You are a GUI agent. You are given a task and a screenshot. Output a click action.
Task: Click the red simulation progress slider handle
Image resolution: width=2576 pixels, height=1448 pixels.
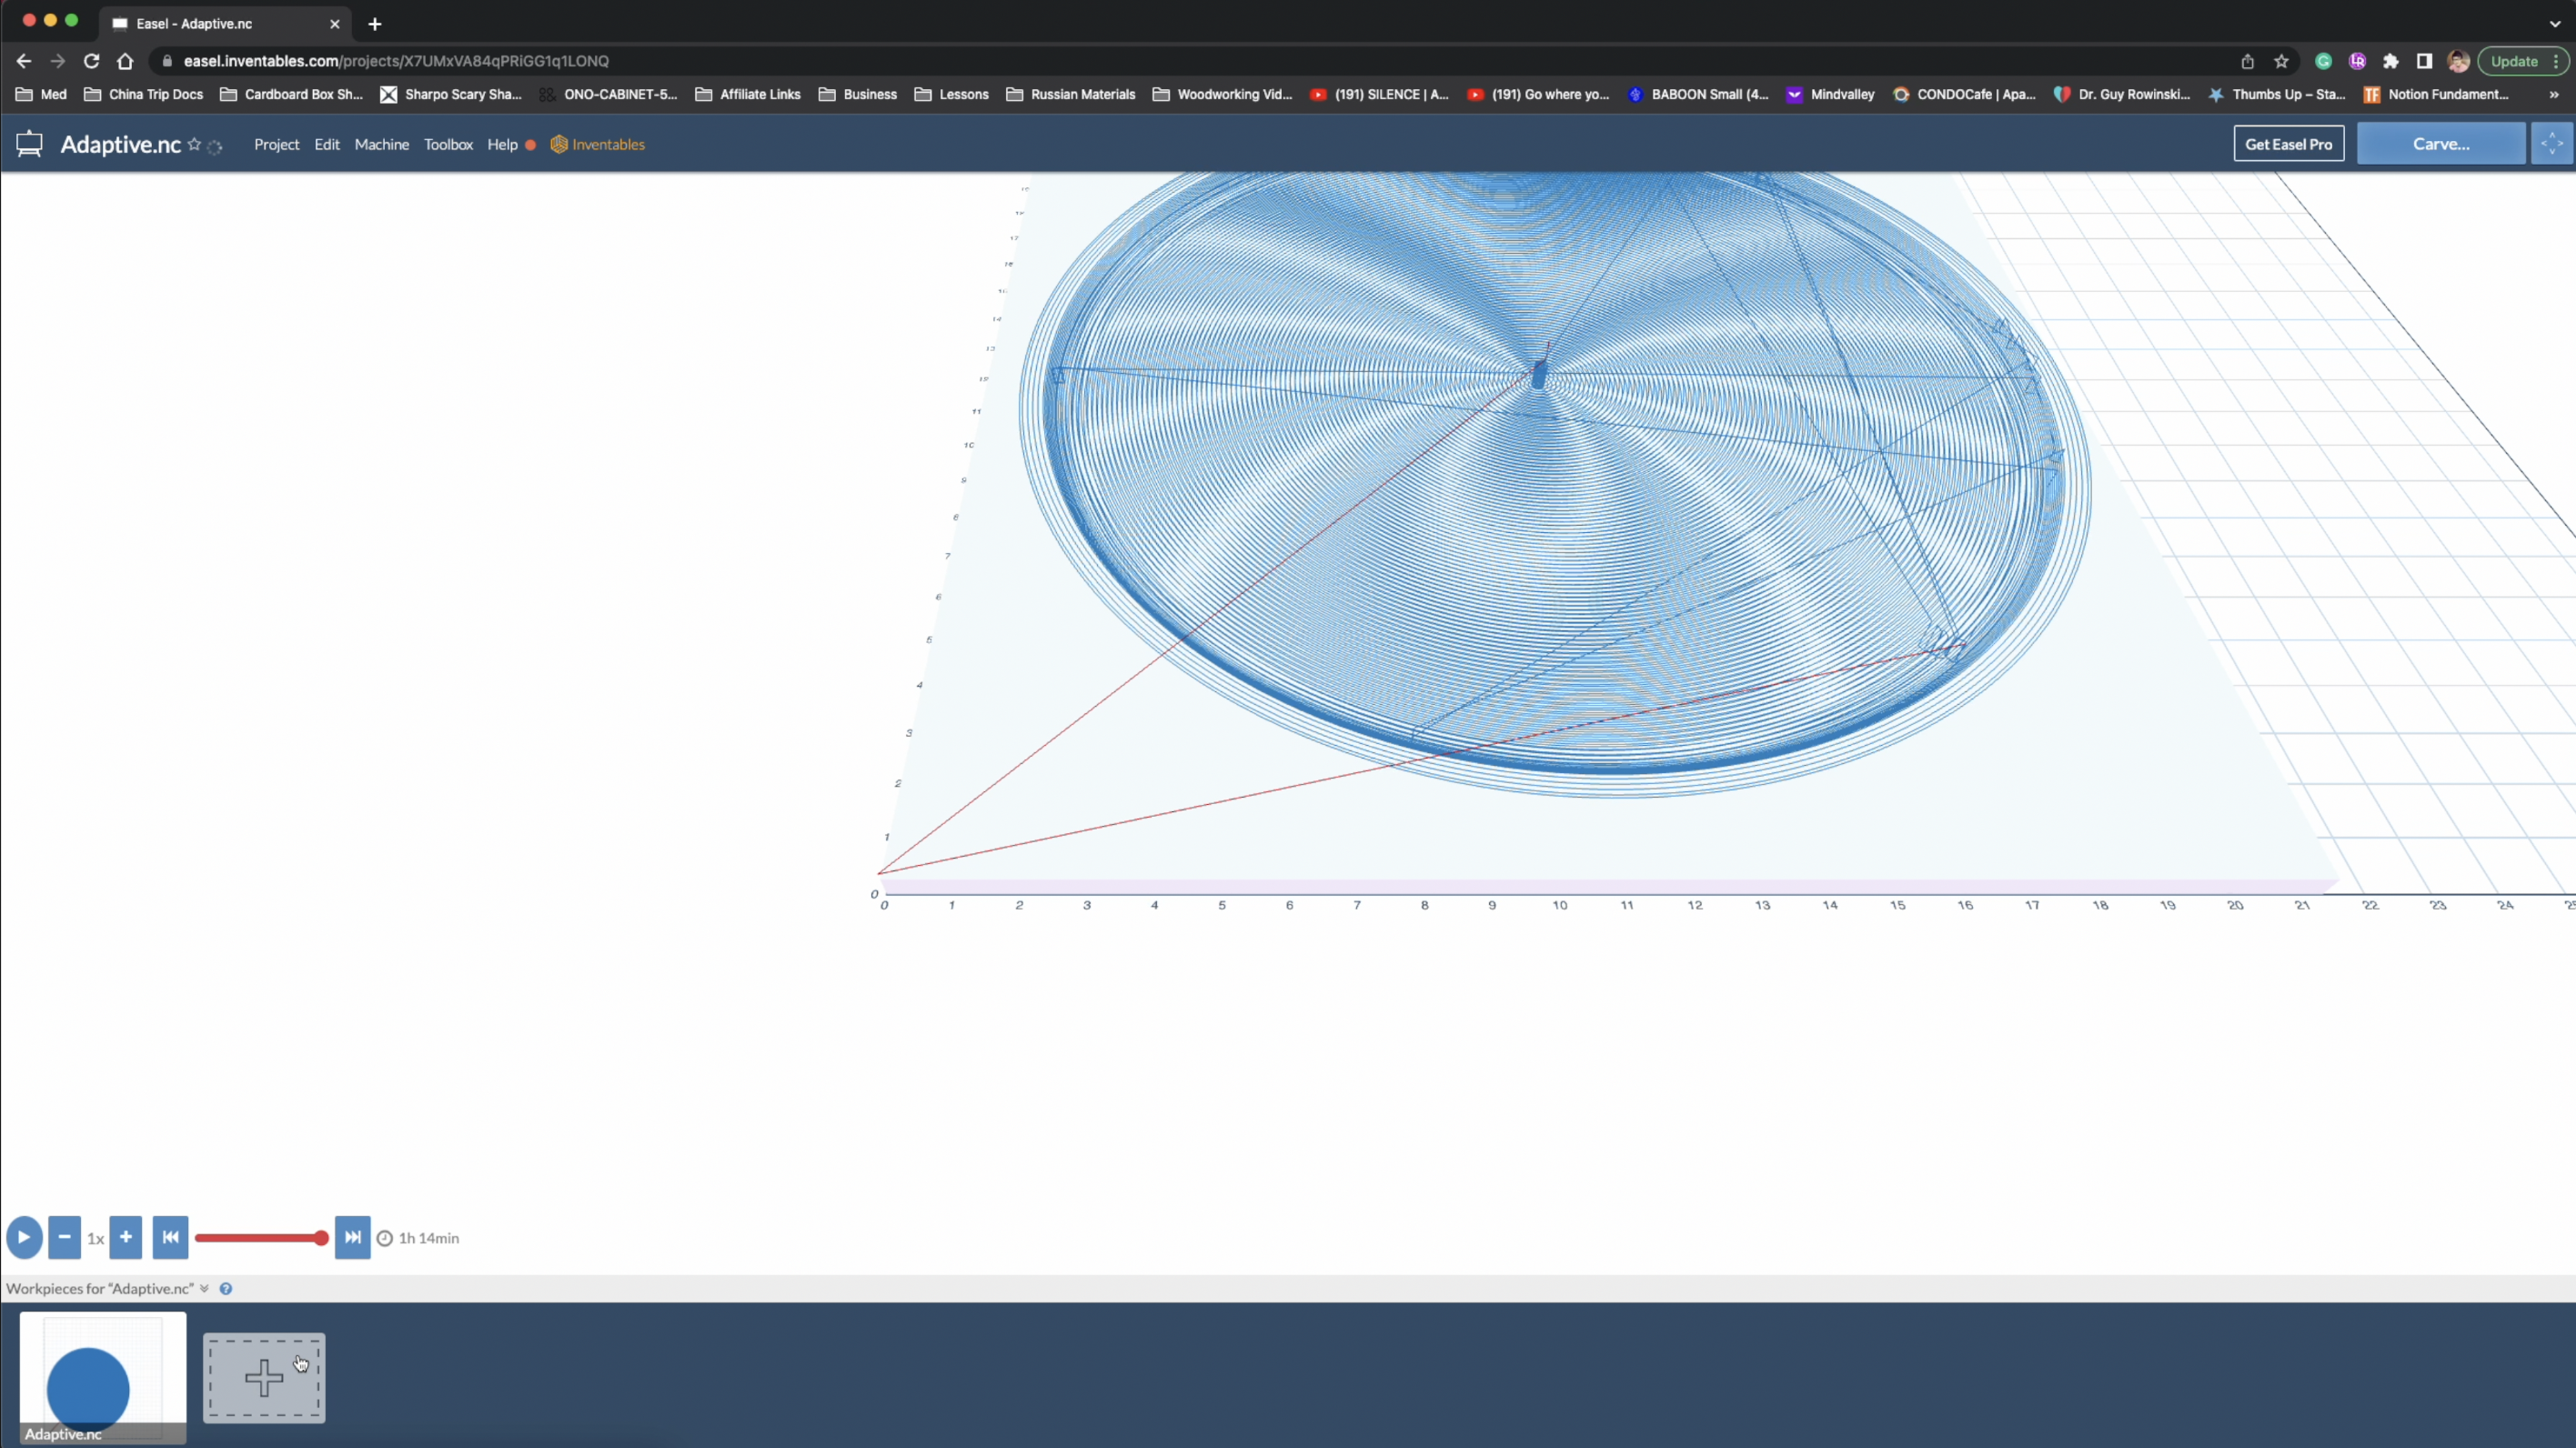(x=321, y=1238)
